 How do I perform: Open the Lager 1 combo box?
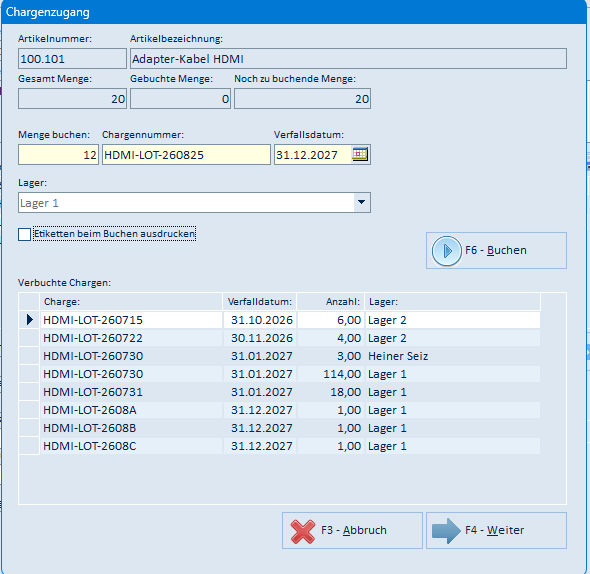[x=194, y=202]
